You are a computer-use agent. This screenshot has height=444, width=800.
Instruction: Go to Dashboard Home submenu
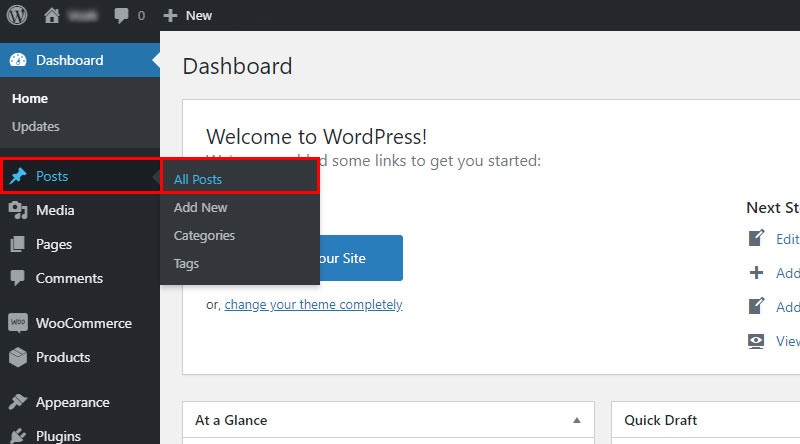[x=30, y=98]
